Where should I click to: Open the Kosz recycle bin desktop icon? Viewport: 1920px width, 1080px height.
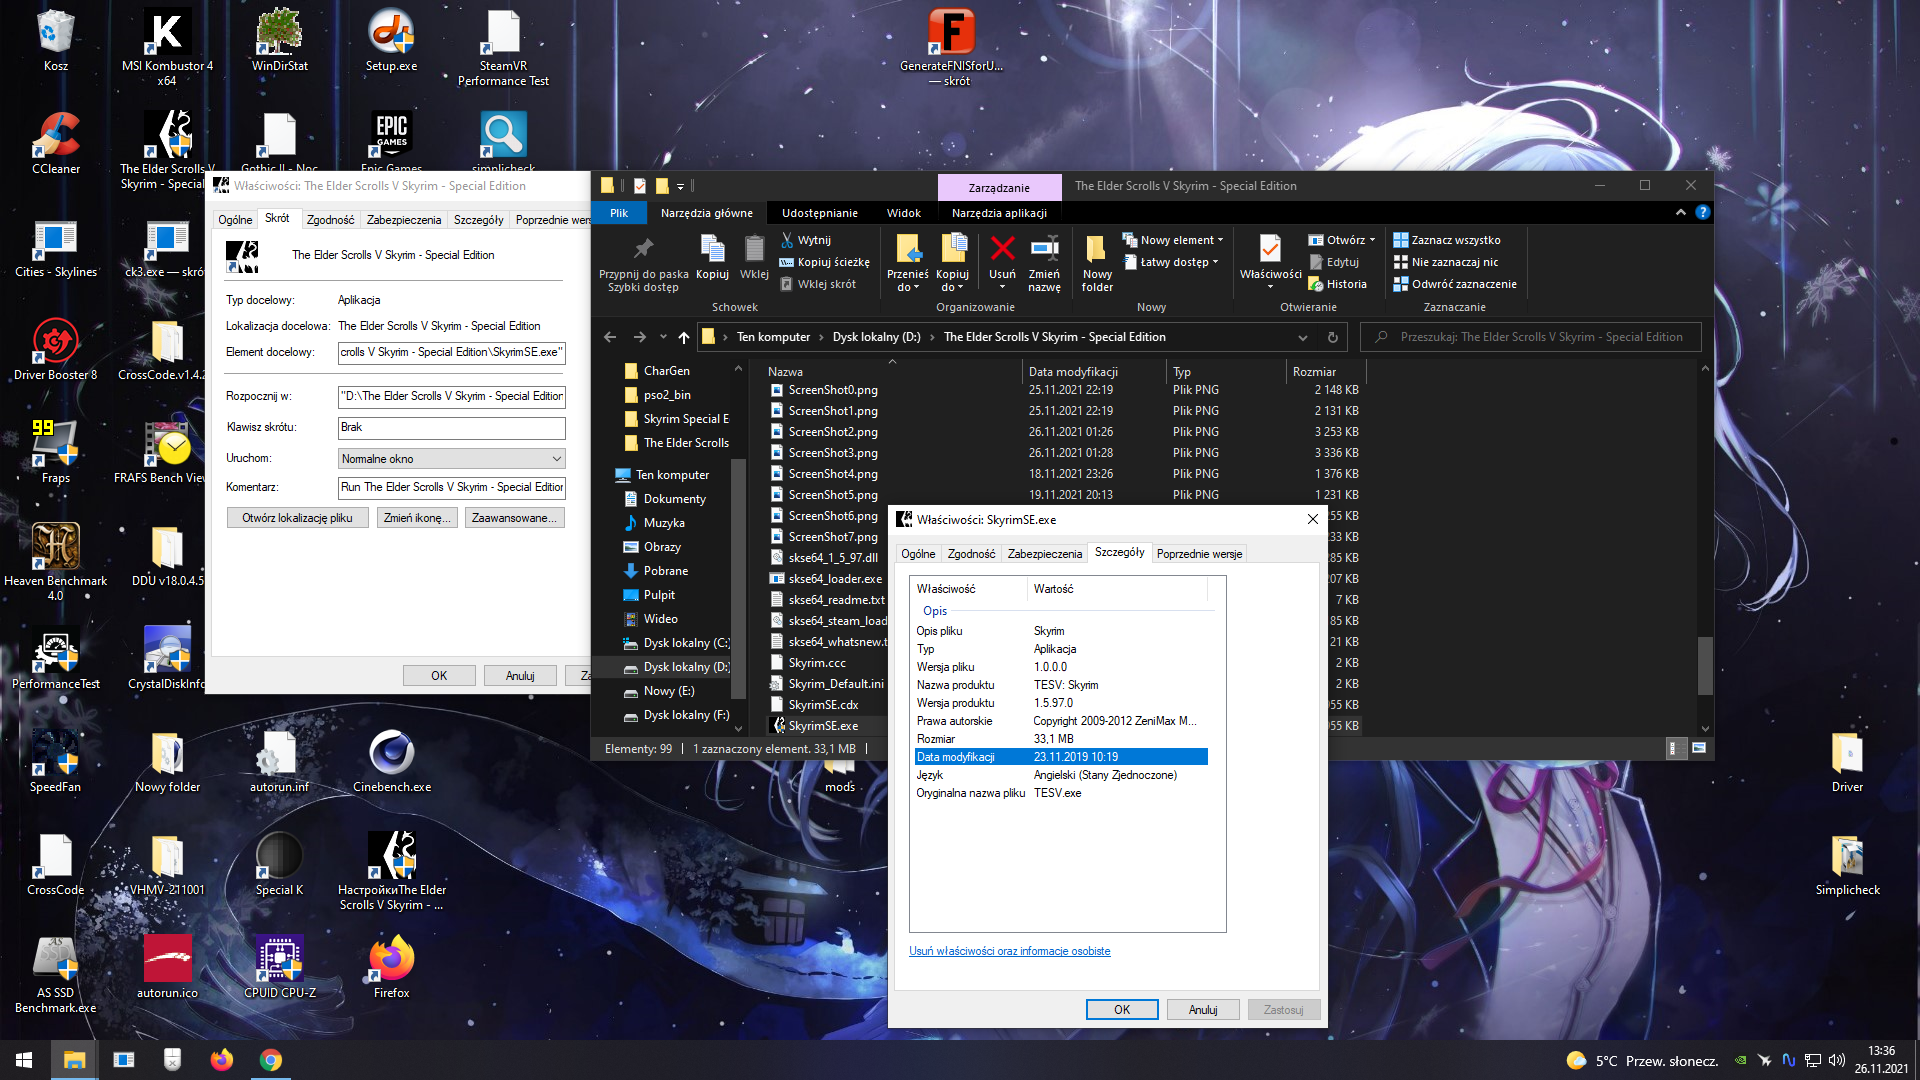point(56,42)
